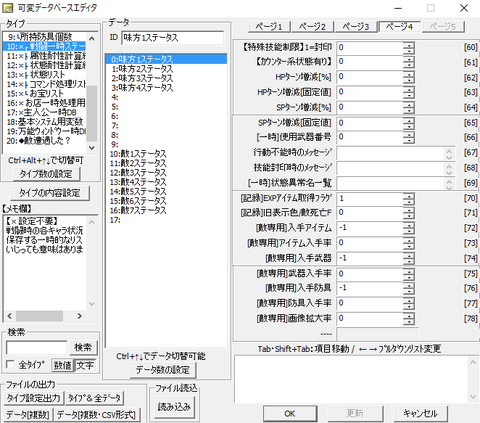Click the OK button
This screenshot has height=423, width=480.
coord(290,414)
